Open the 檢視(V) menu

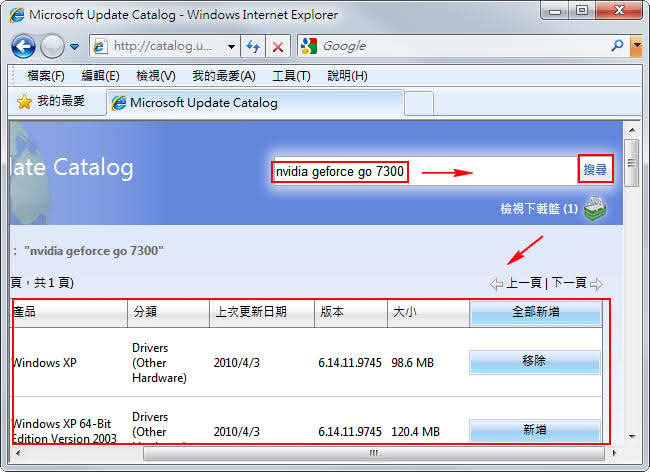(156, 76)
